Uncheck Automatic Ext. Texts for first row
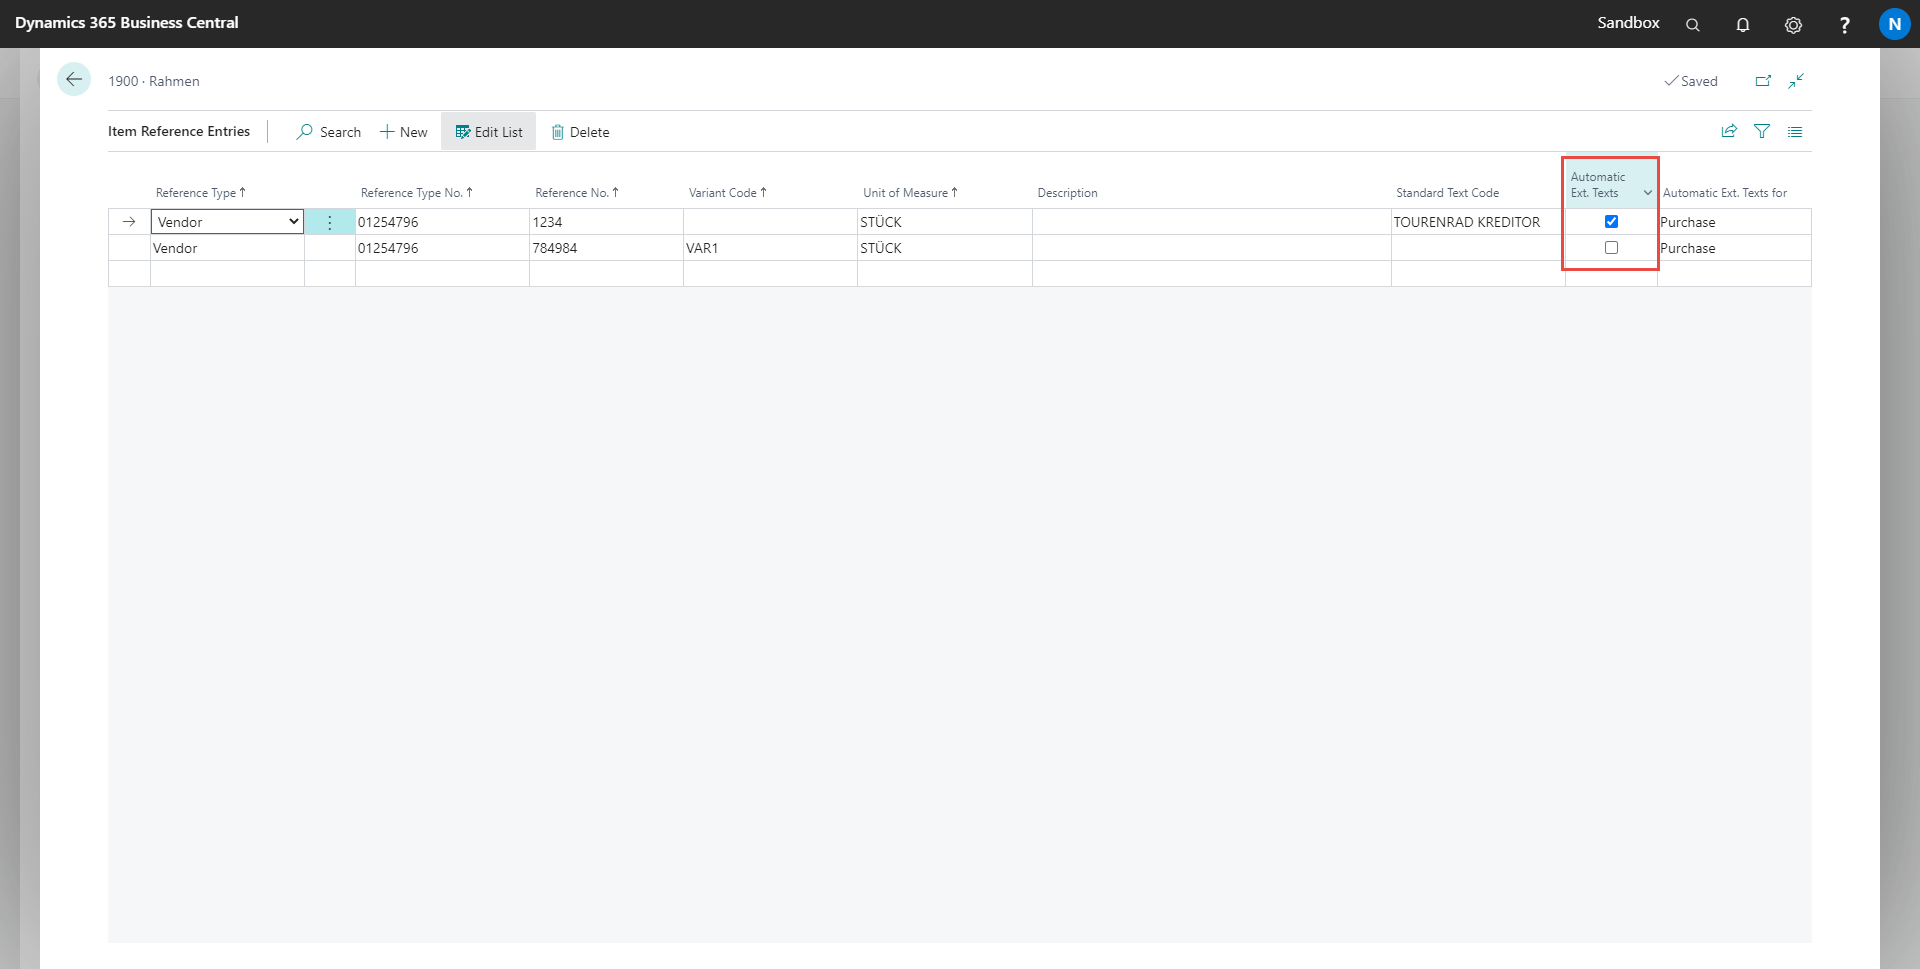 (x=1611, y=222)
